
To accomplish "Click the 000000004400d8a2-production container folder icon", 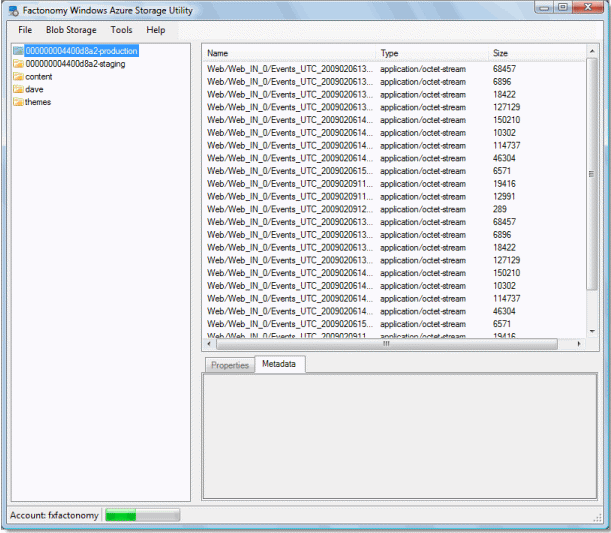I will [18, 51].
